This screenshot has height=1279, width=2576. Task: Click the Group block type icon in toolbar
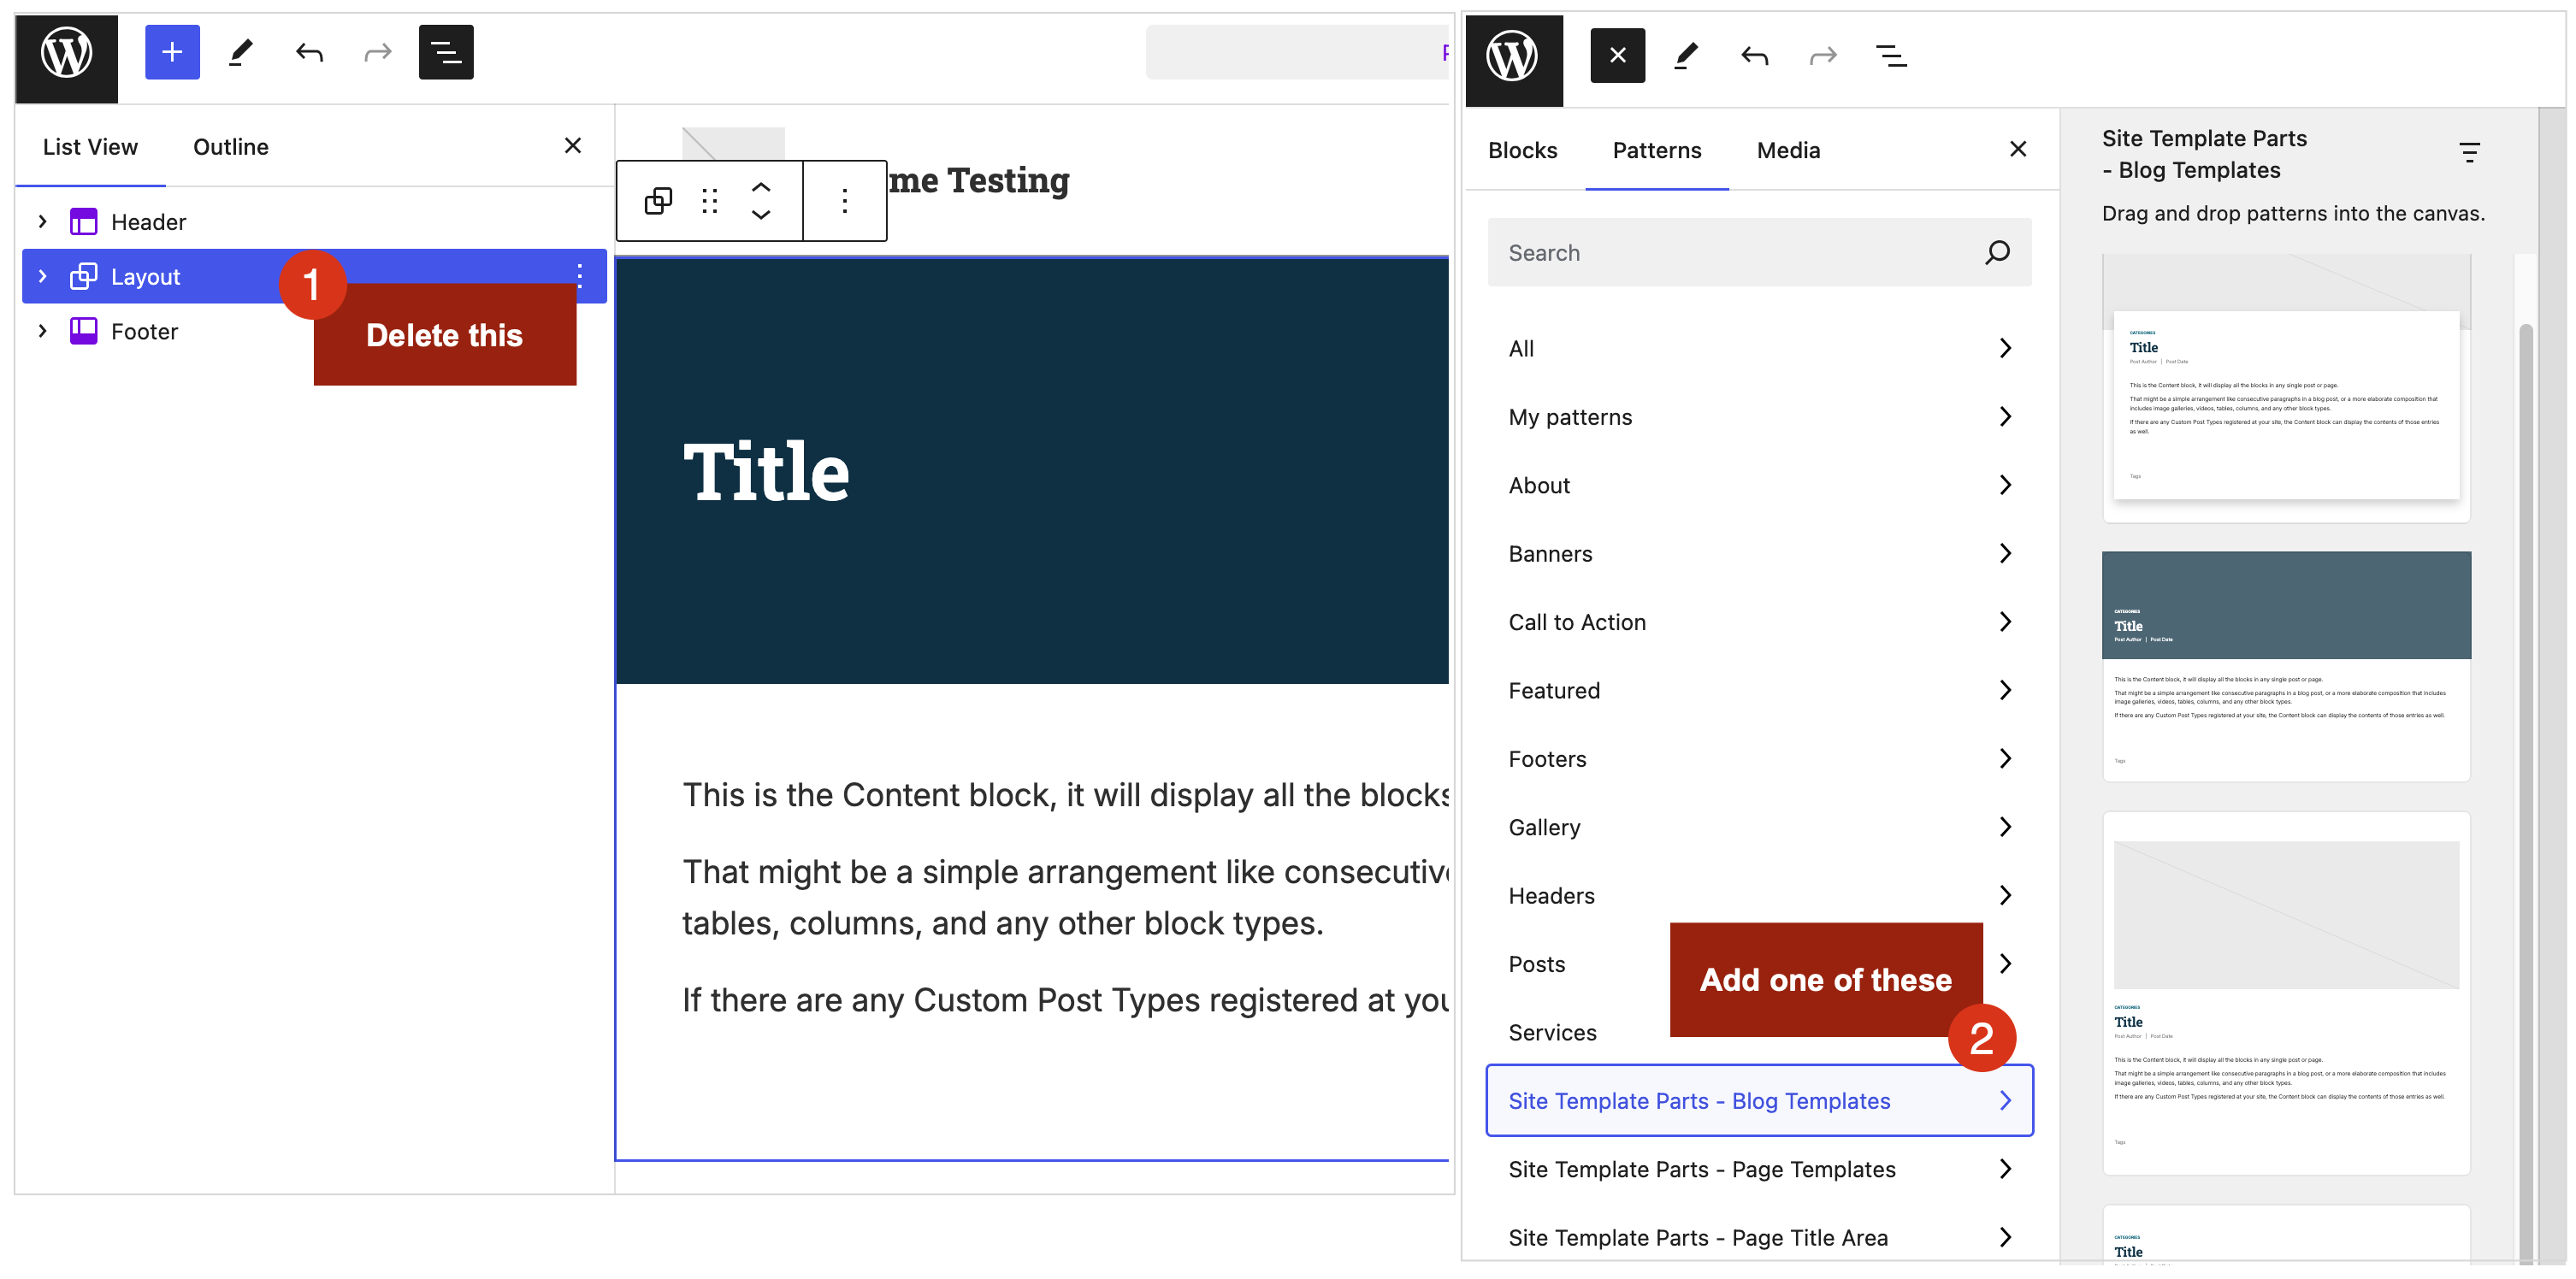click(x=658, y=201)
